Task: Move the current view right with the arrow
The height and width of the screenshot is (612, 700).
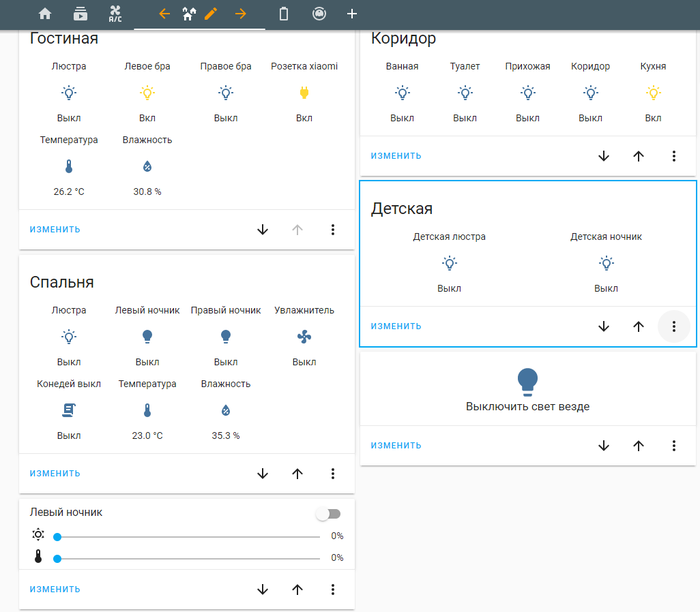Action: point(240,14)
